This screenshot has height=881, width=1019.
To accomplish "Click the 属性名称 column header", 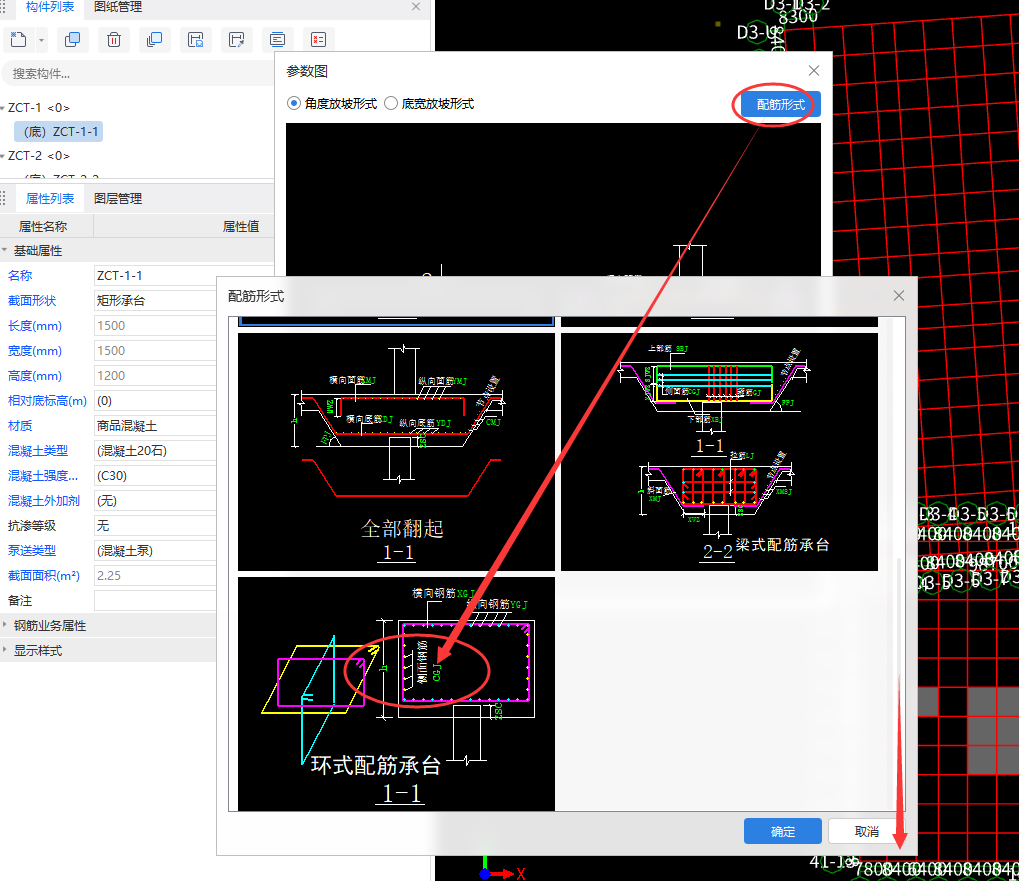I will click(x=43, y=226).
